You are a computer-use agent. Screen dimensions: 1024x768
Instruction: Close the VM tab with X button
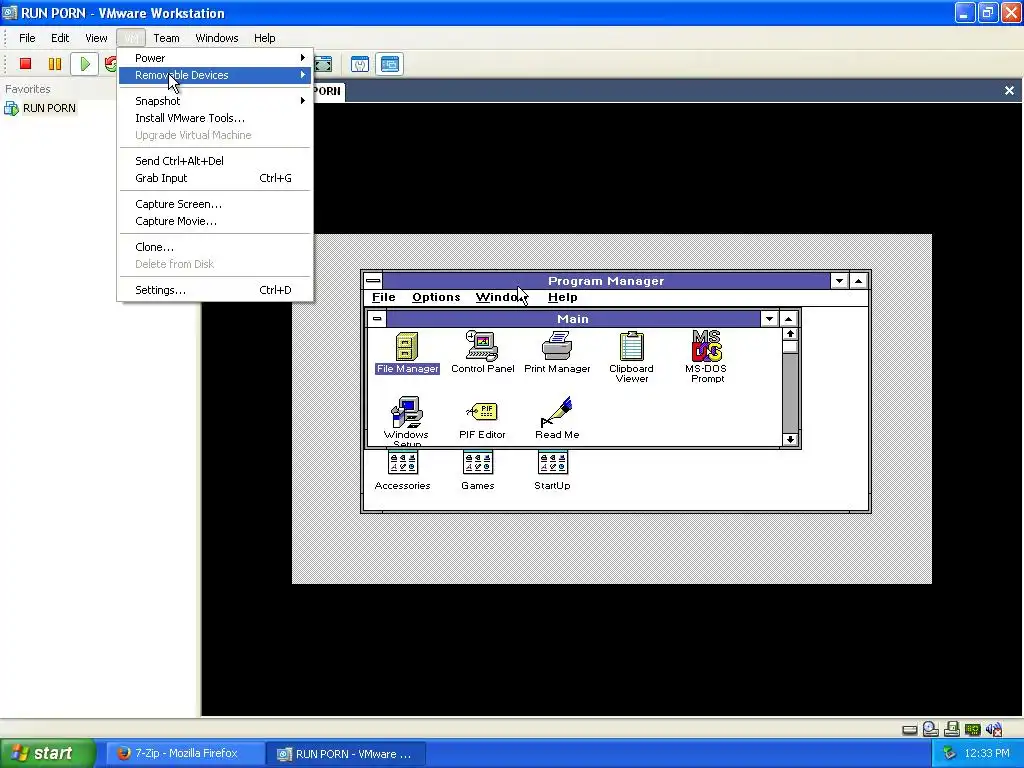pyautogui.click(x=1009, y=91)
